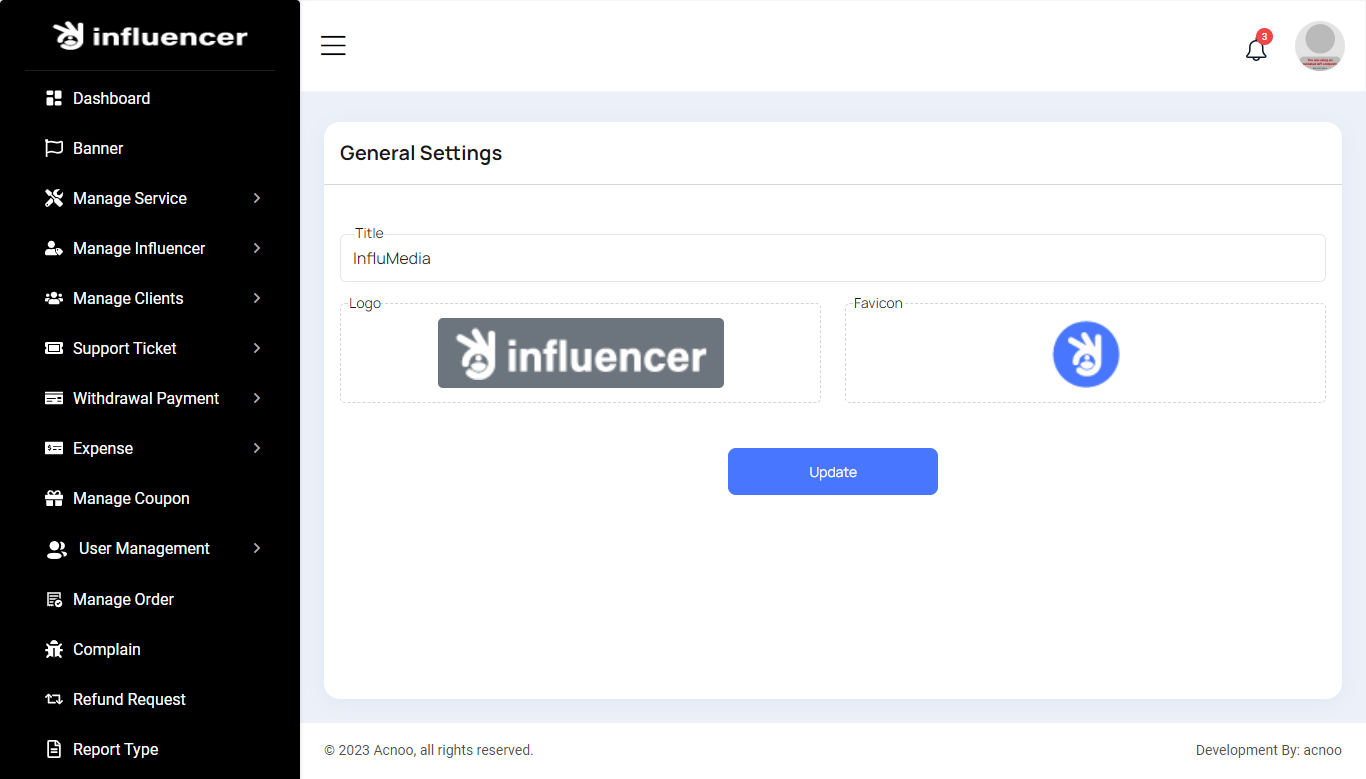Screen dimensions: 1366x779
Task: Click the Report Type document icon
Action: [54, 749]
